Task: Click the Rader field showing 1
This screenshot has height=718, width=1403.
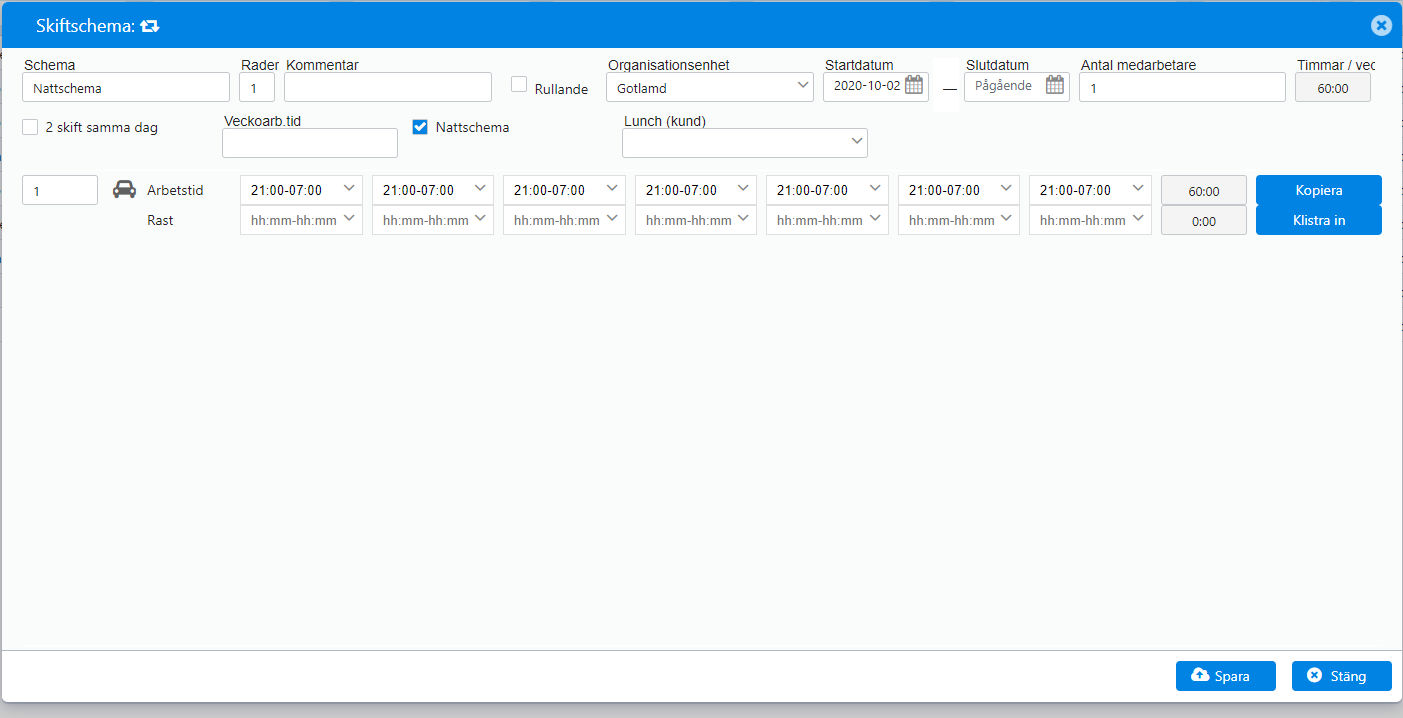Action: (257, 87)
